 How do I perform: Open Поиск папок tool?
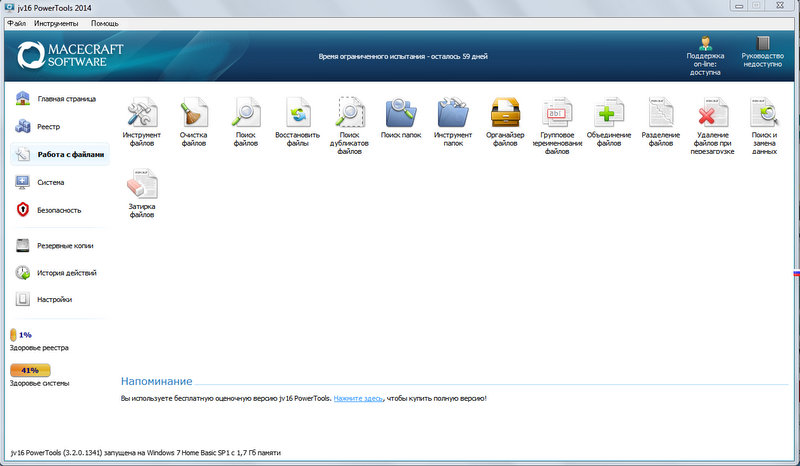tap(401, 117)
